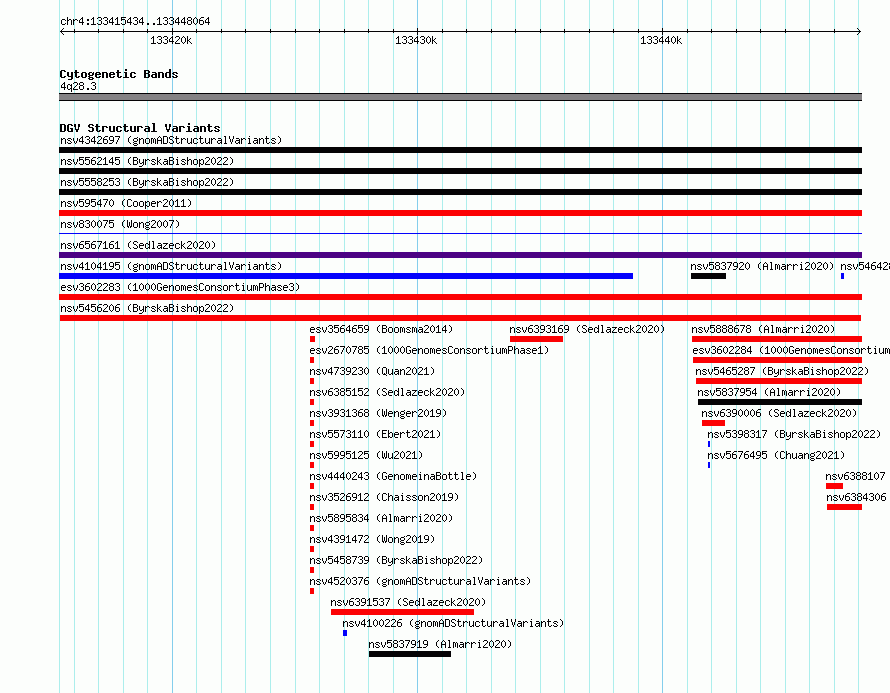Open nsv5398317 (ByrskaBishop2022) label
This screenshot has height=693, width=890.
794,434
